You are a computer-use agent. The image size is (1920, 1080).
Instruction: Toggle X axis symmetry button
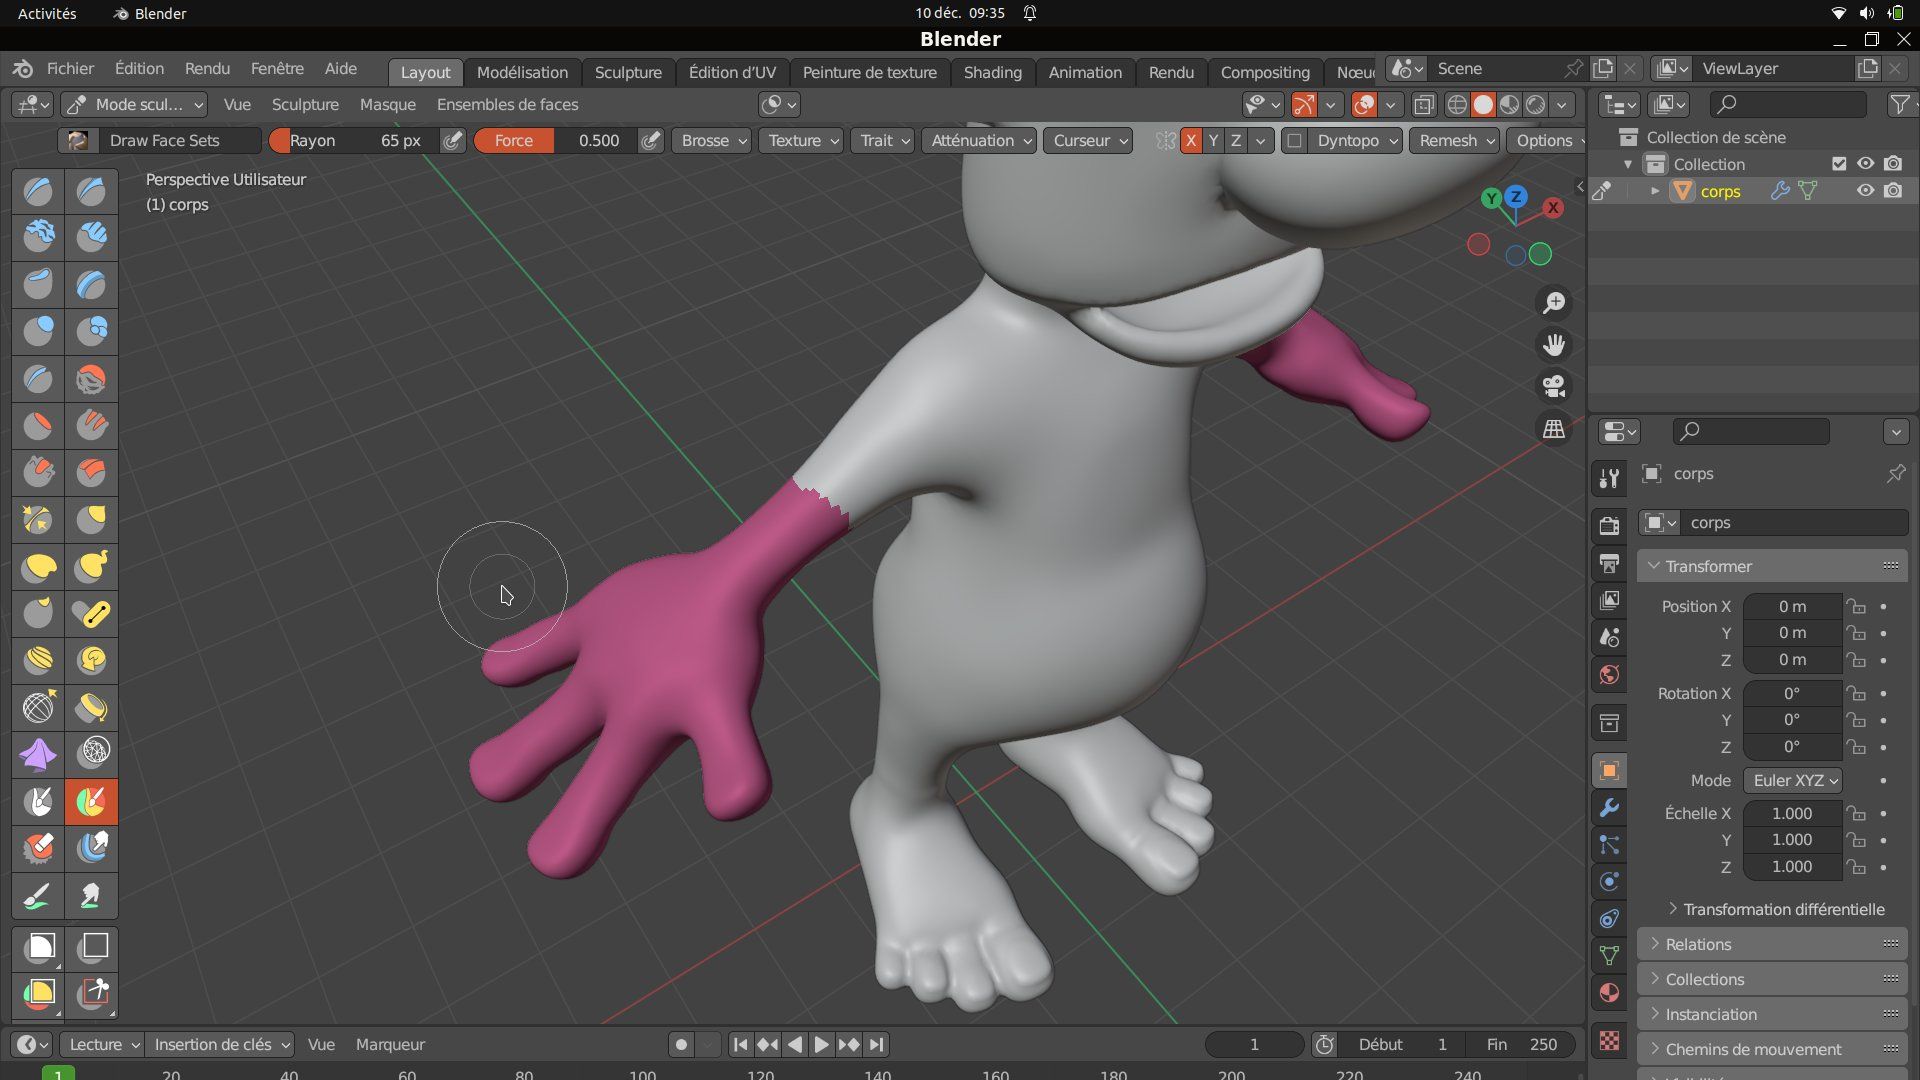tap(1190, 141)
